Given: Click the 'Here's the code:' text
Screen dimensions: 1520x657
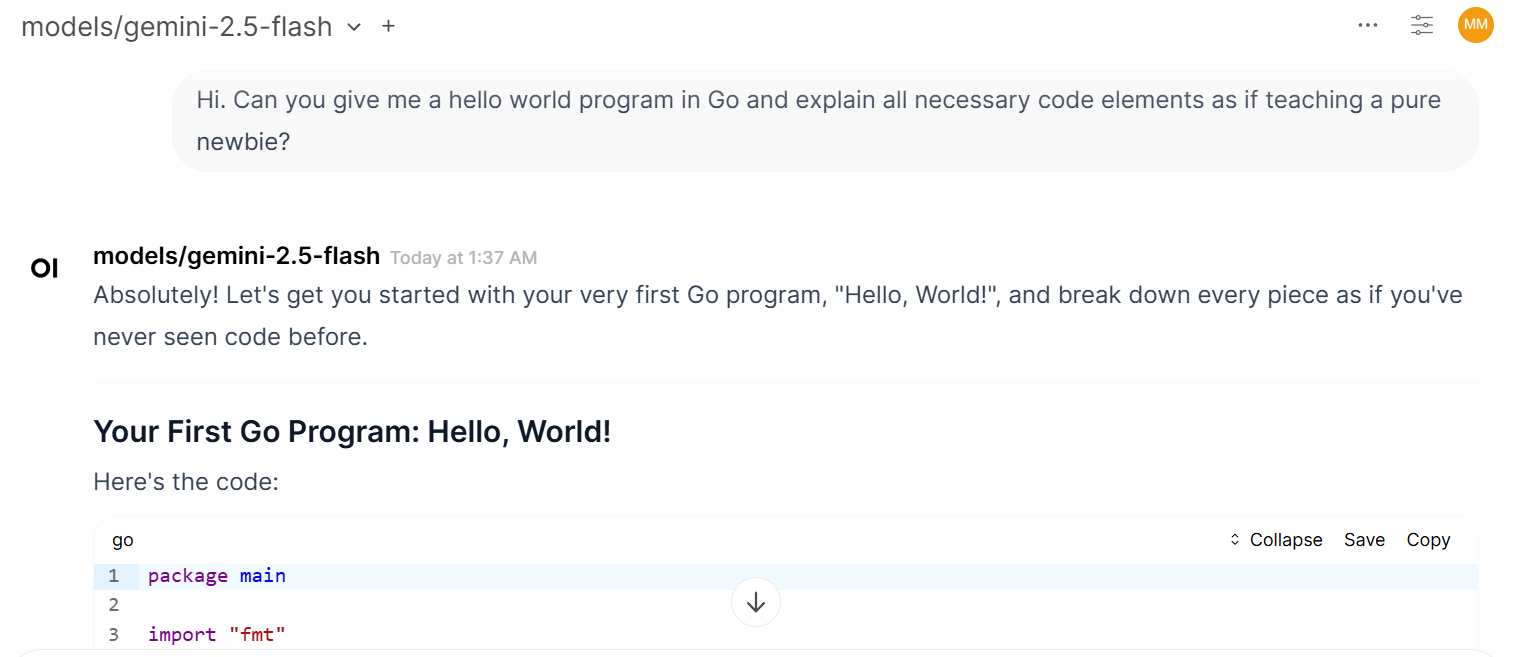Looking at the screenshot, I should [x=186, y=482].
